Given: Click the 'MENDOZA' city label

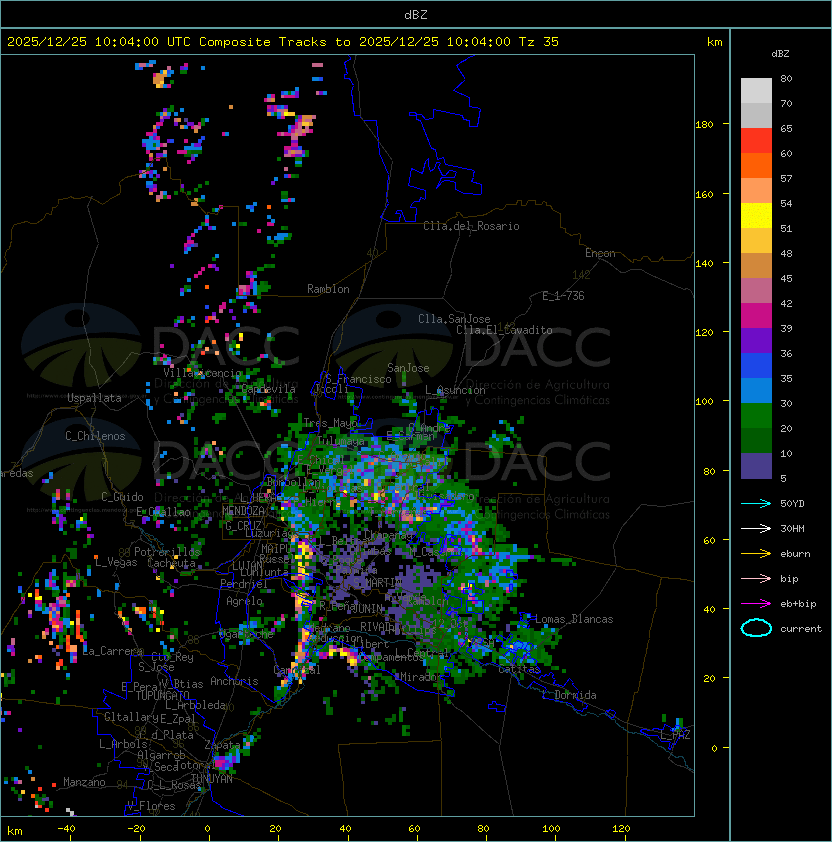Looking at the screenshot, I should coord(243,511).
